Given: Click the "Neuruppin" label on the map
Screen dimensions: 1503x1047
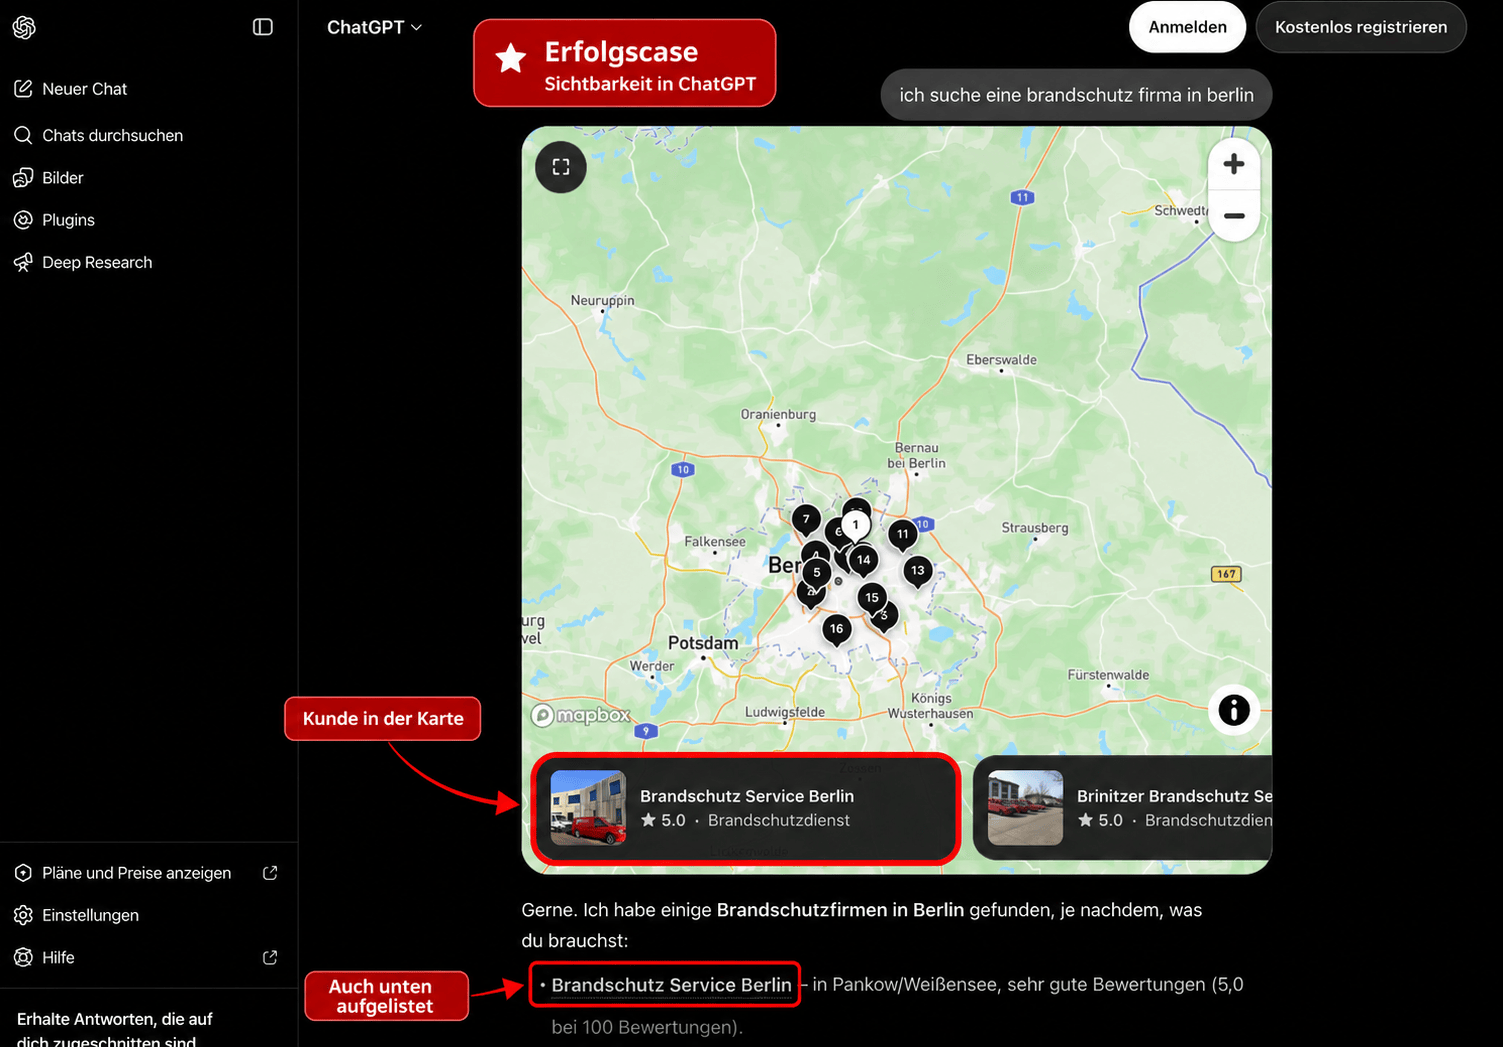Looking at the screenshot, I should click(x=603, y=300).
